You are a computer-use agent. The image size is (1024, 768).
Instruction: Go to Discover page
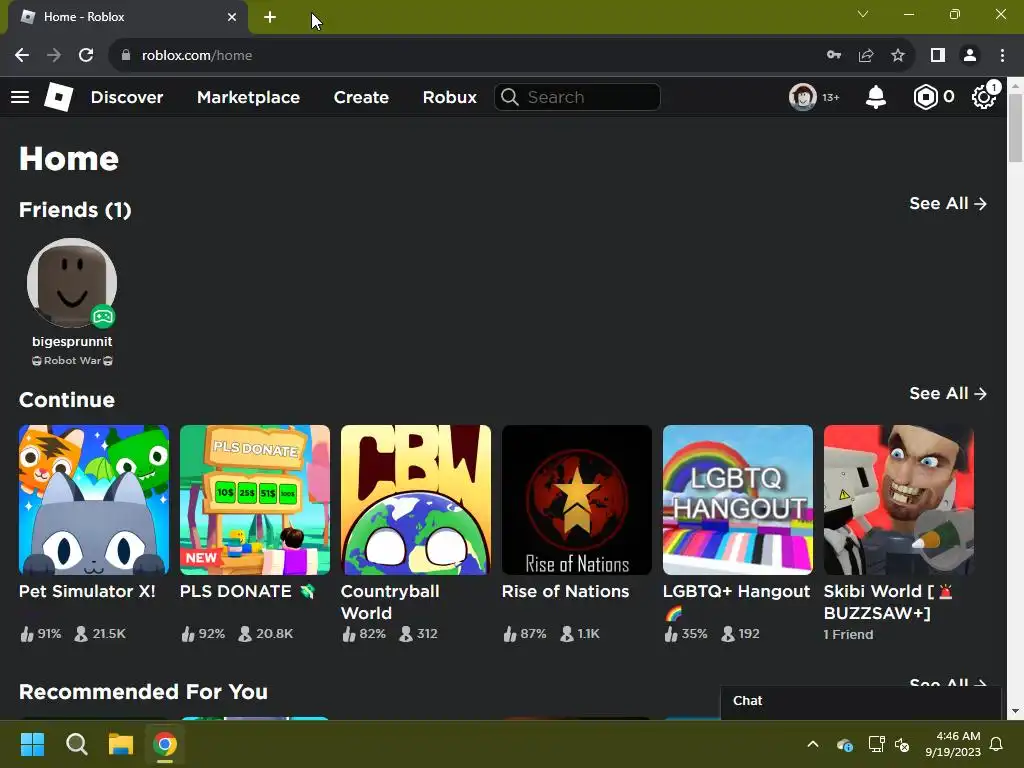pyautogui.click(x=127, y=97)
